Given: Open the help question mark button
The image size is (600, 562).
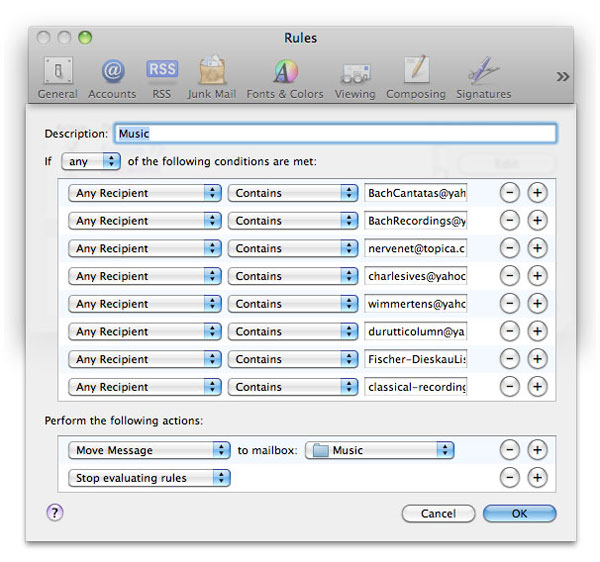Looking at the screenshot, I should coord(55,512).
